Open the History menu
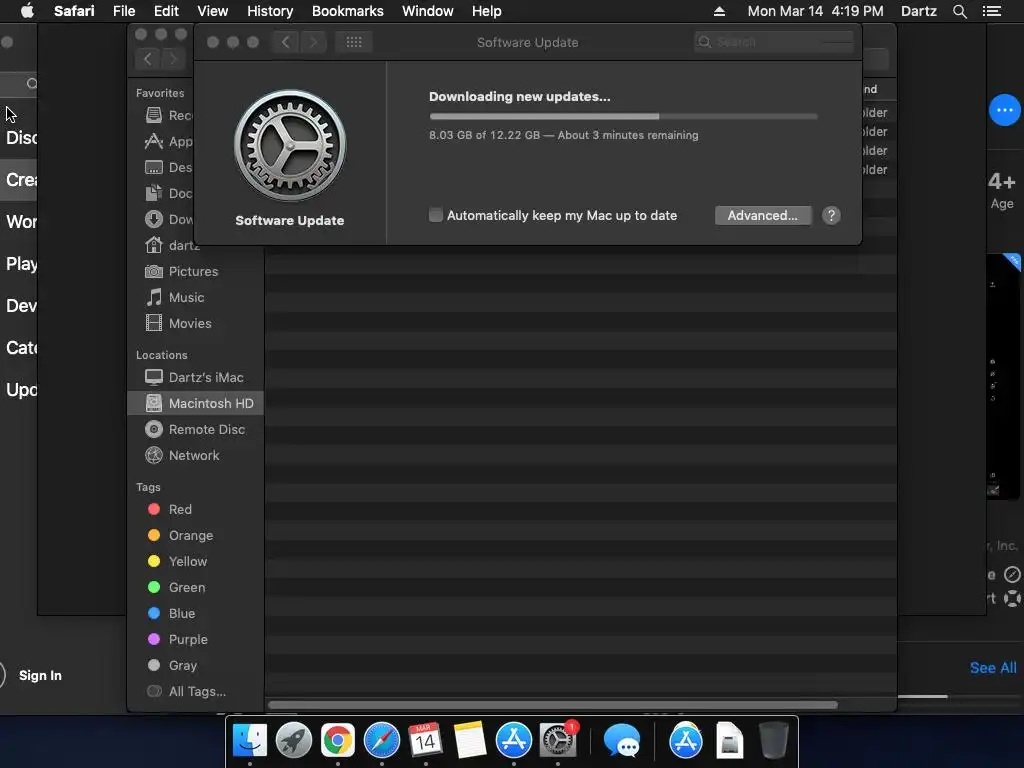This screenshot has height=768, width=1024. pos(270,11)
